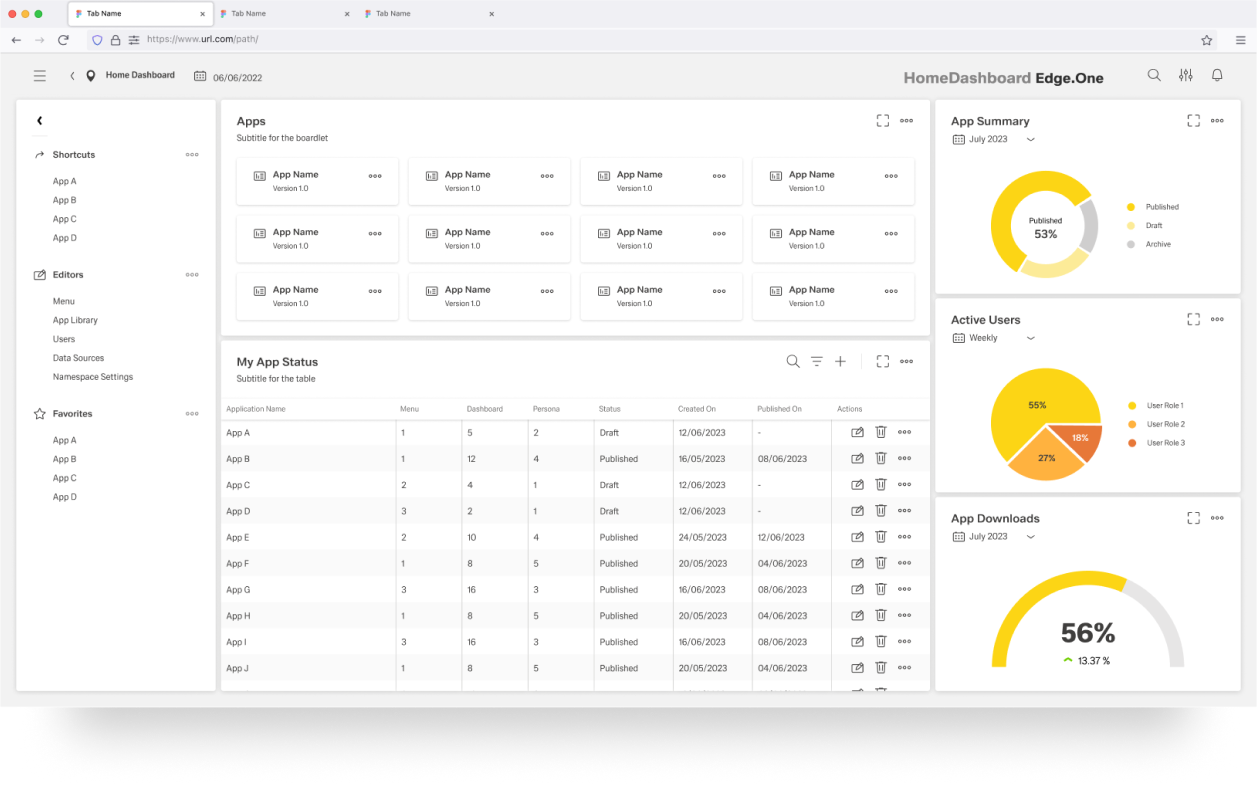Expand the Apps panel to fullscreen
The width and height of the screenshot is (1257, 786).
click(883, 121)
